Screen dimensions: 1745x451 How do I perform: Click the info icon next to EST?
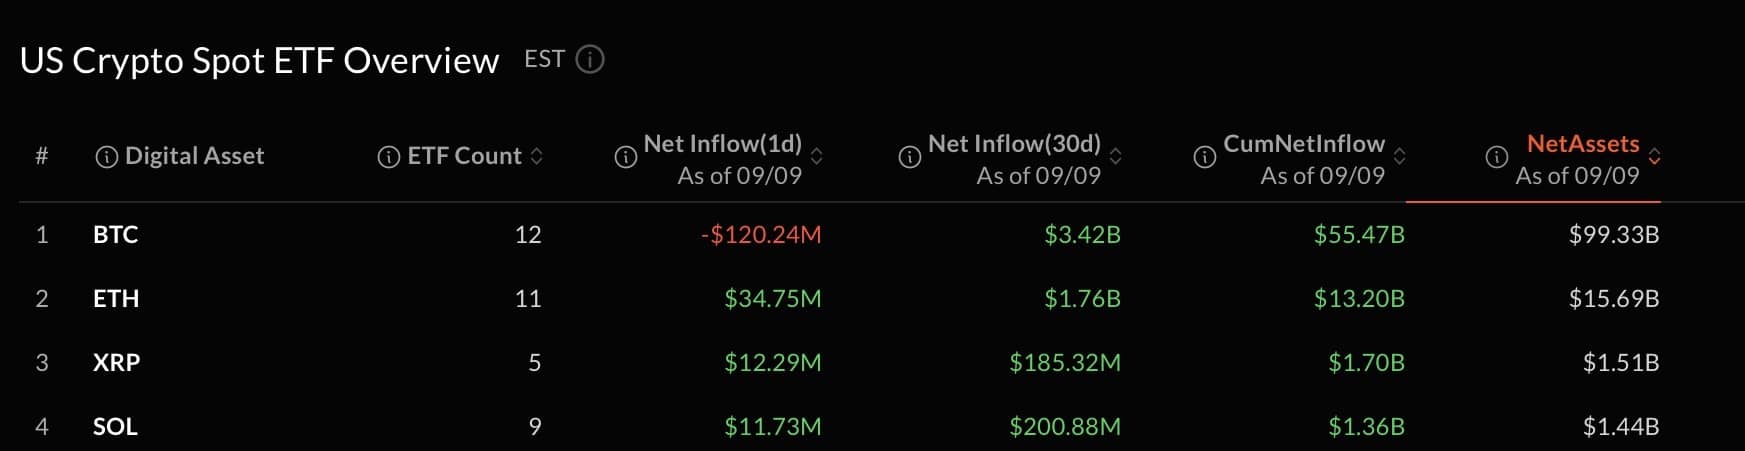point(590,60)
